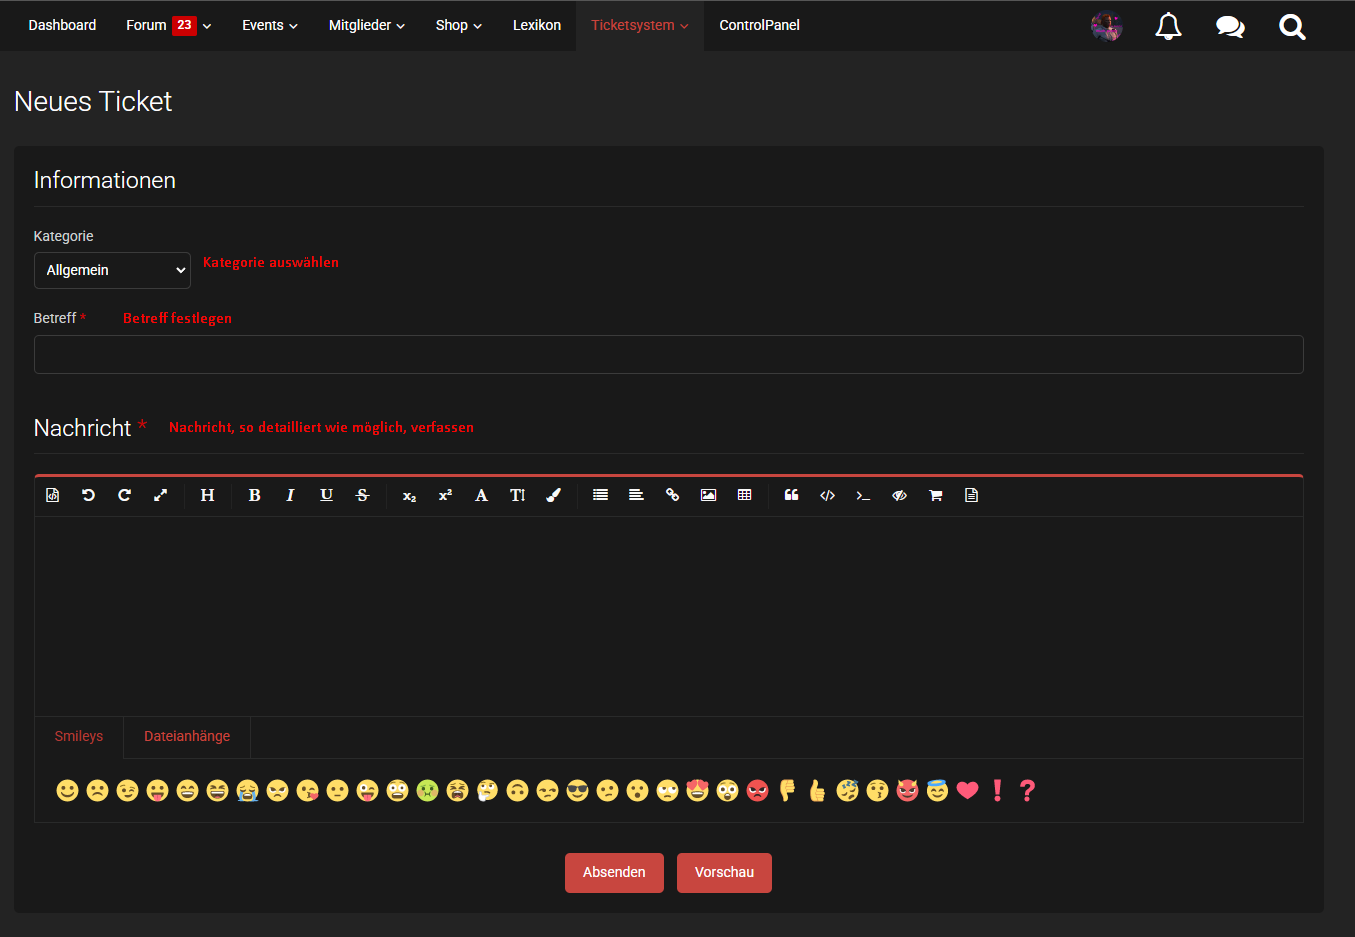Switch to the Dateianhänge tab
The image size is (1355, 937).
tap(187, 736)
